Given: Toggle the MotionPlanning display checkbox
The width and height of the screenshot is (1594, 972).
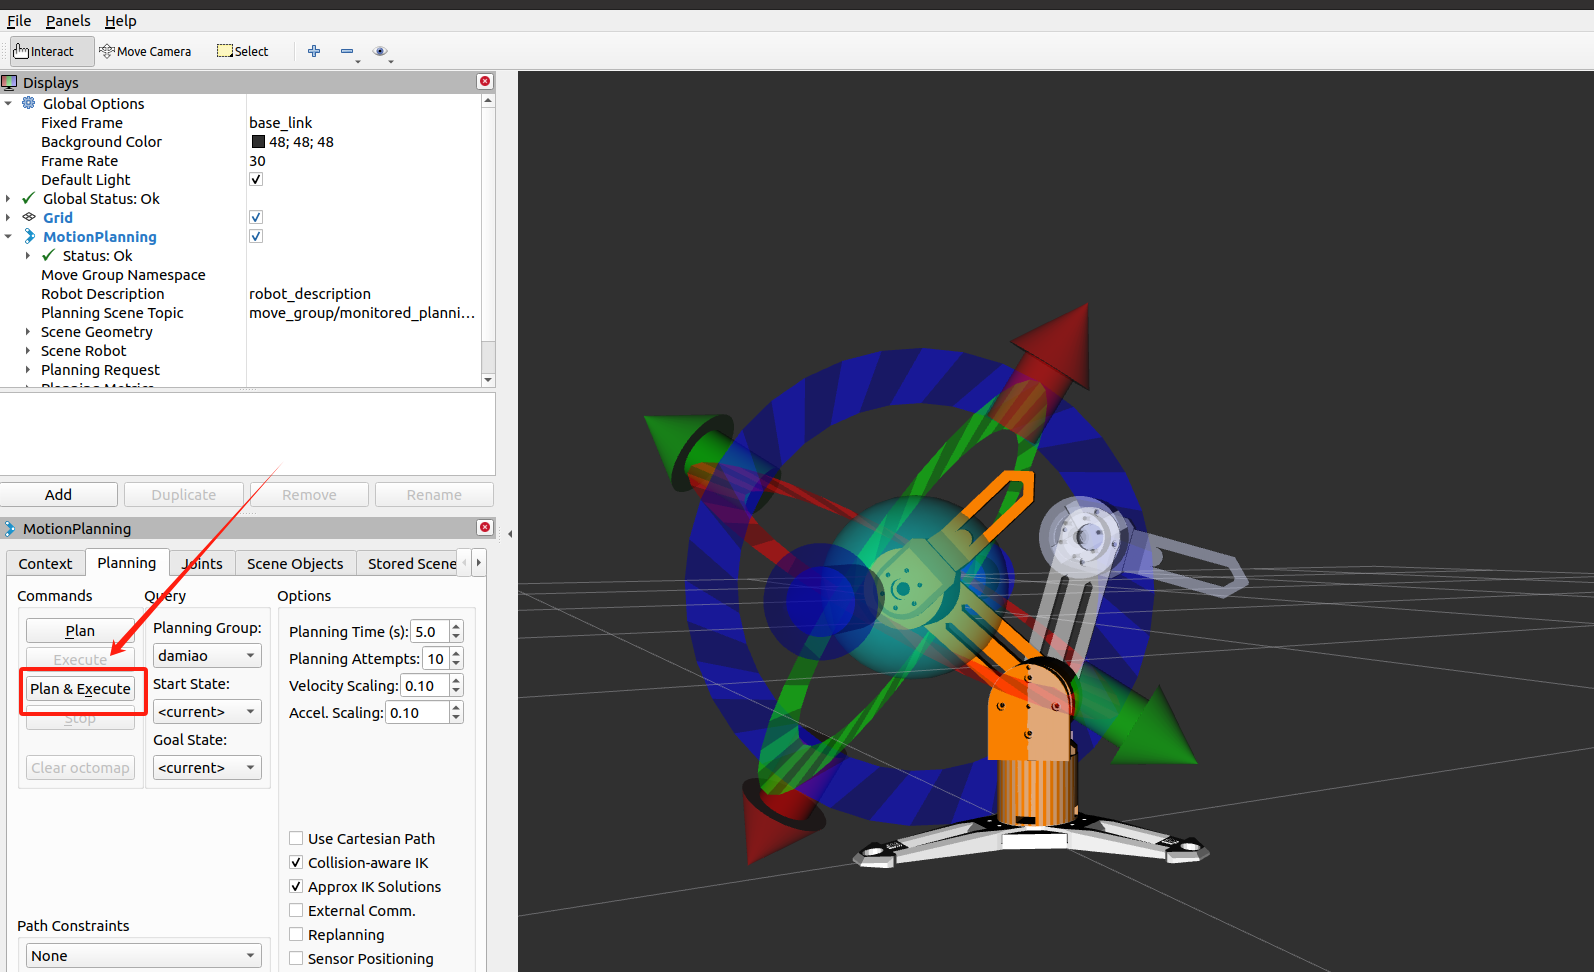Looking at the screenshot, I should pos(256,236).
